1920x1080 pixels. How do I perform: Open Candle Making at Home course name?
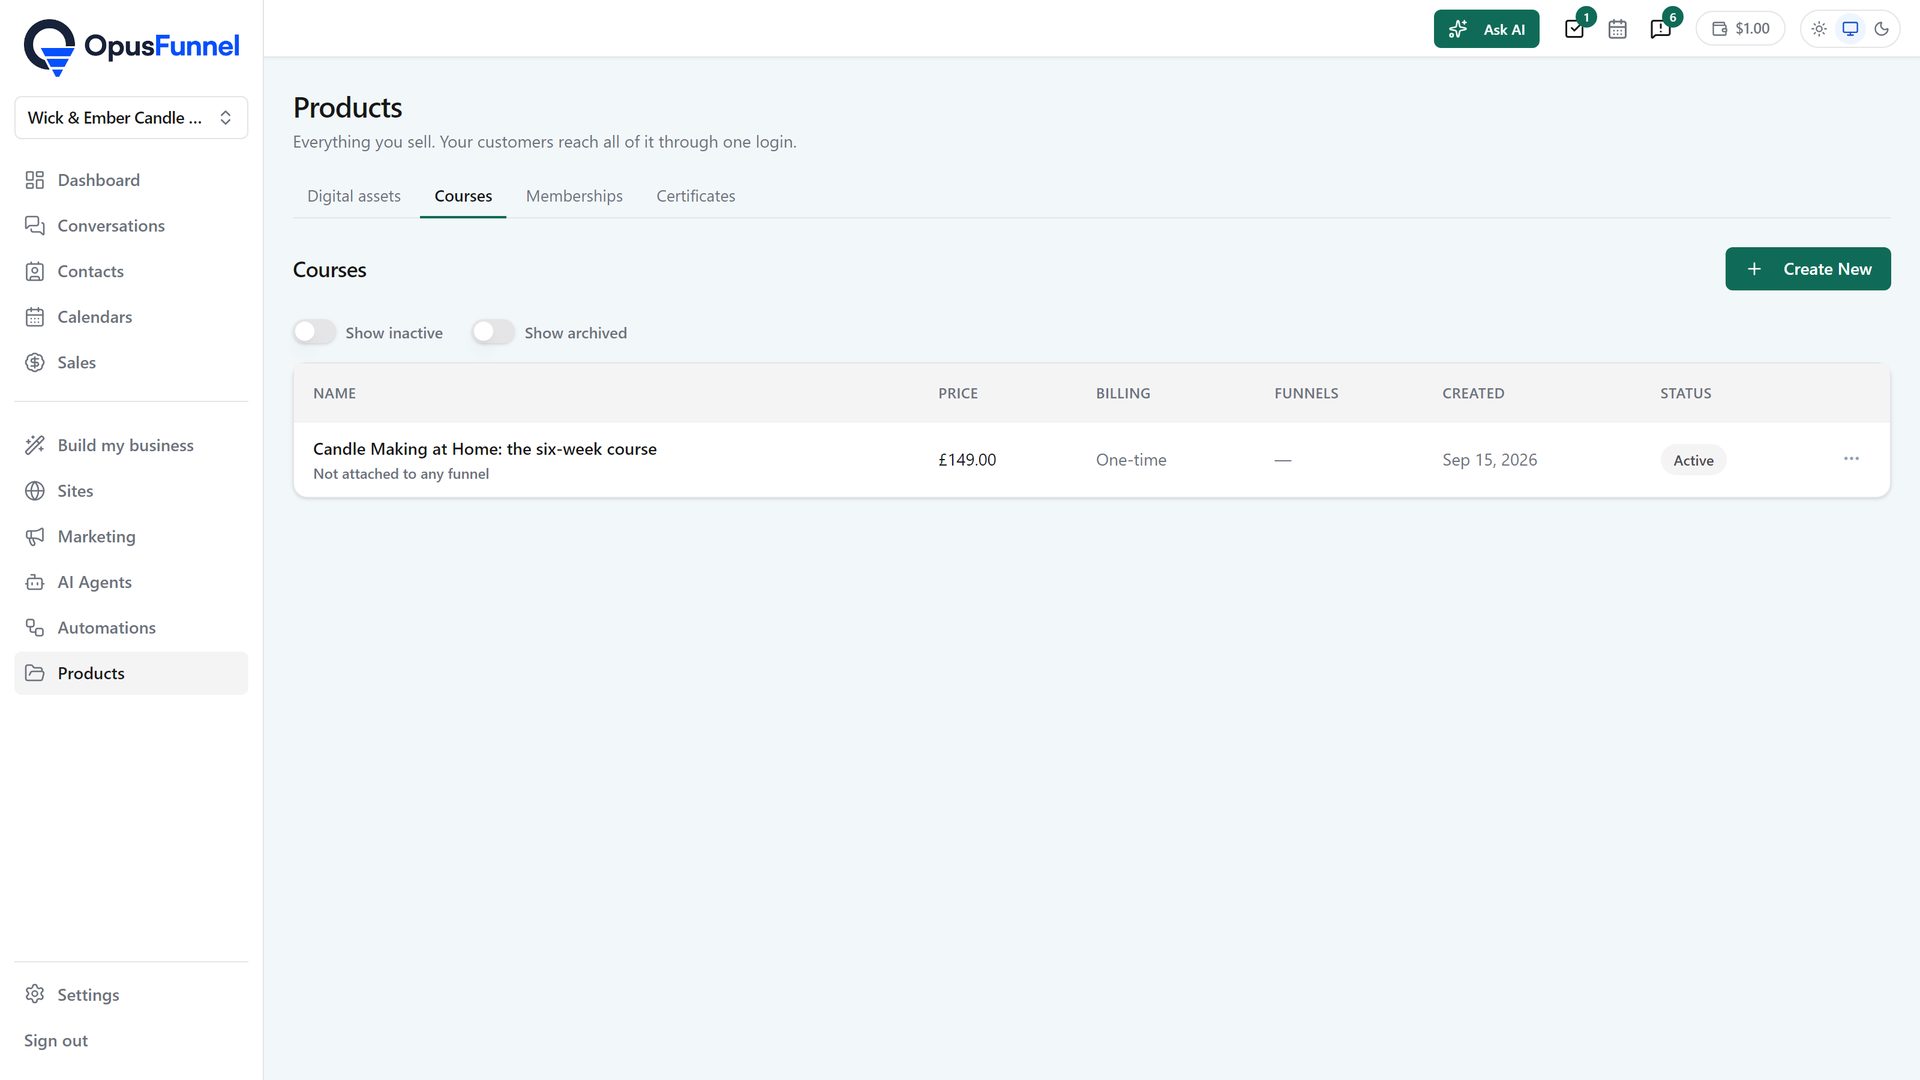[x=485, y=449]
